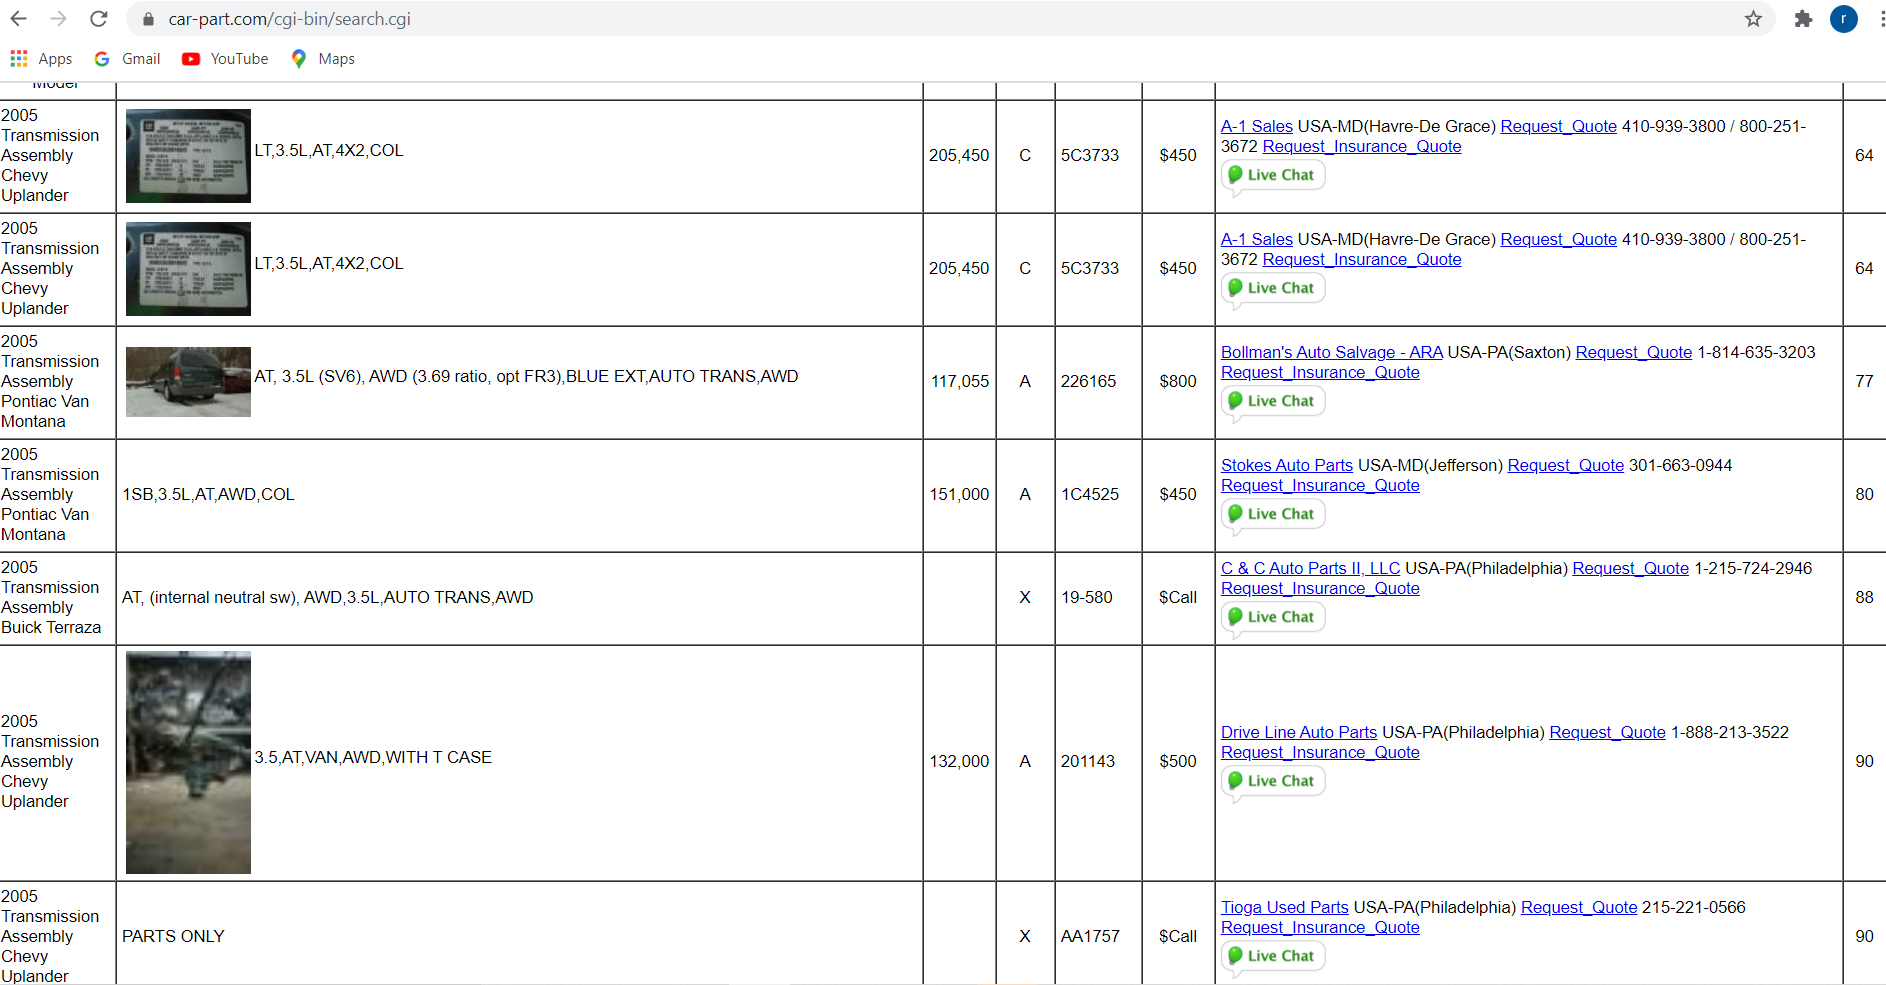
Task: Start Live Chat with Drive Line Auto Parts
Action: pos(1273,781)
